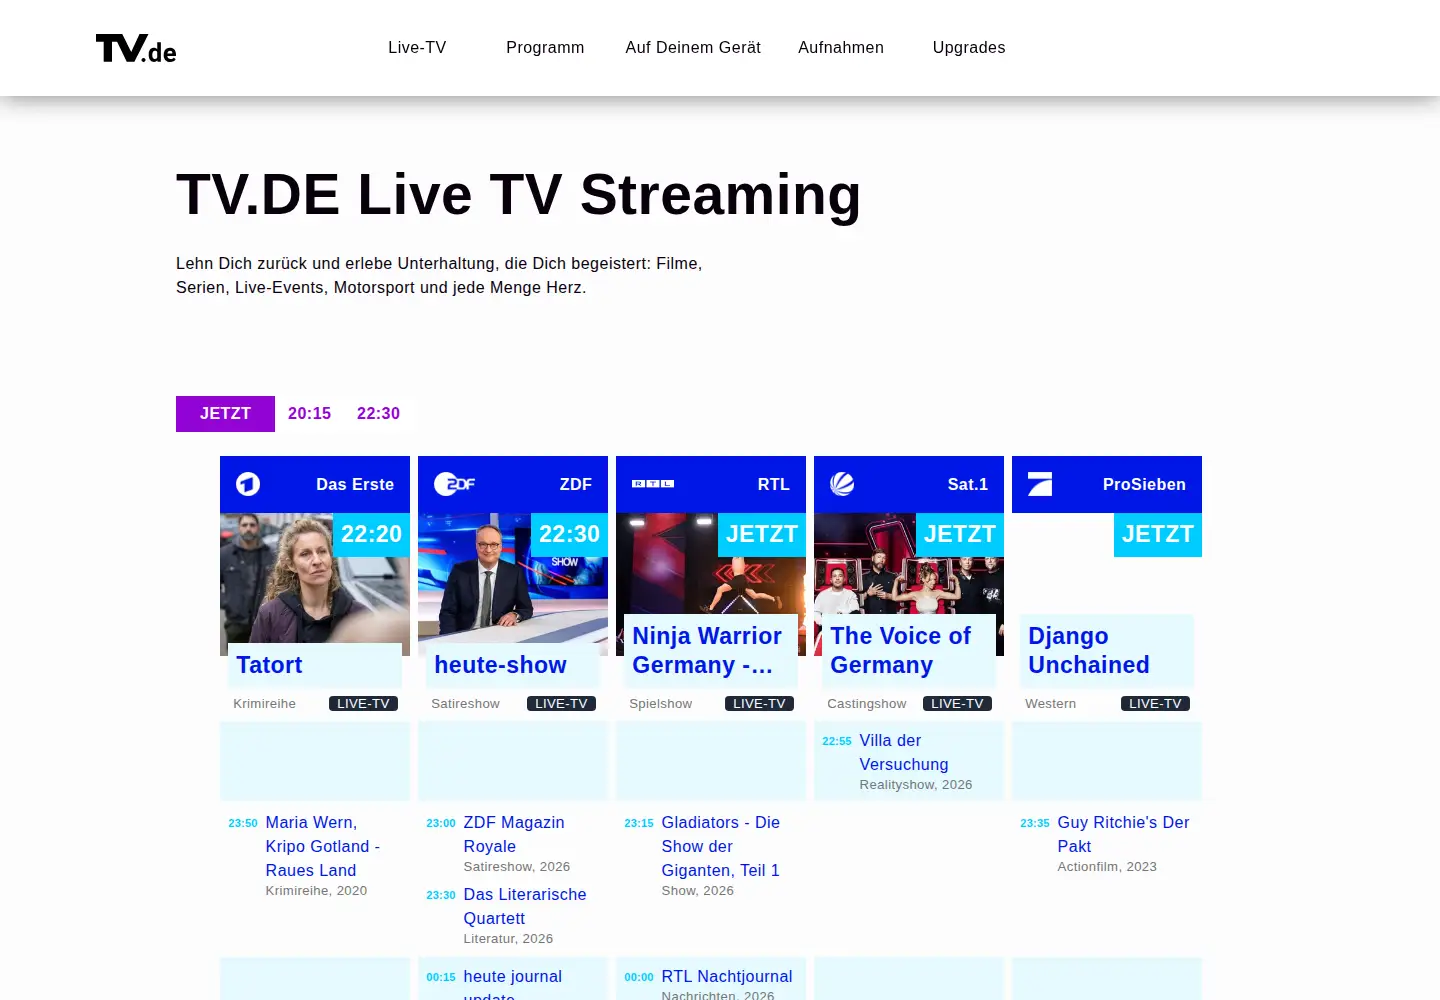Viewport: 1440px width, 1000px height.
Task: Click the ProSieben channel name
Action: coord(1144,484)
